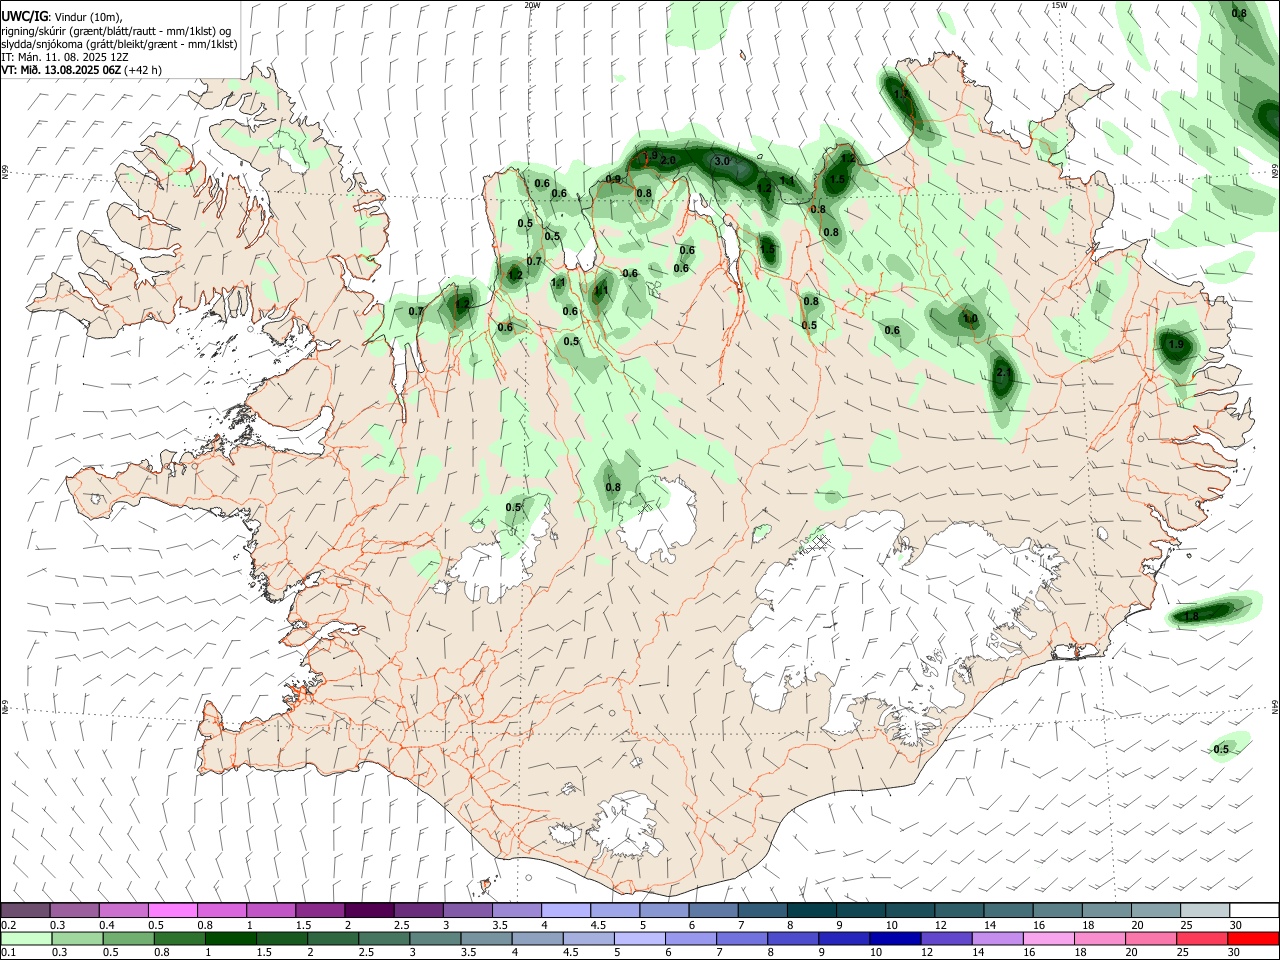This screenshot has width=1280, height=960.
Task: Click the 'slydda/snjókoma' legend description line
Action: pos(119,44)
